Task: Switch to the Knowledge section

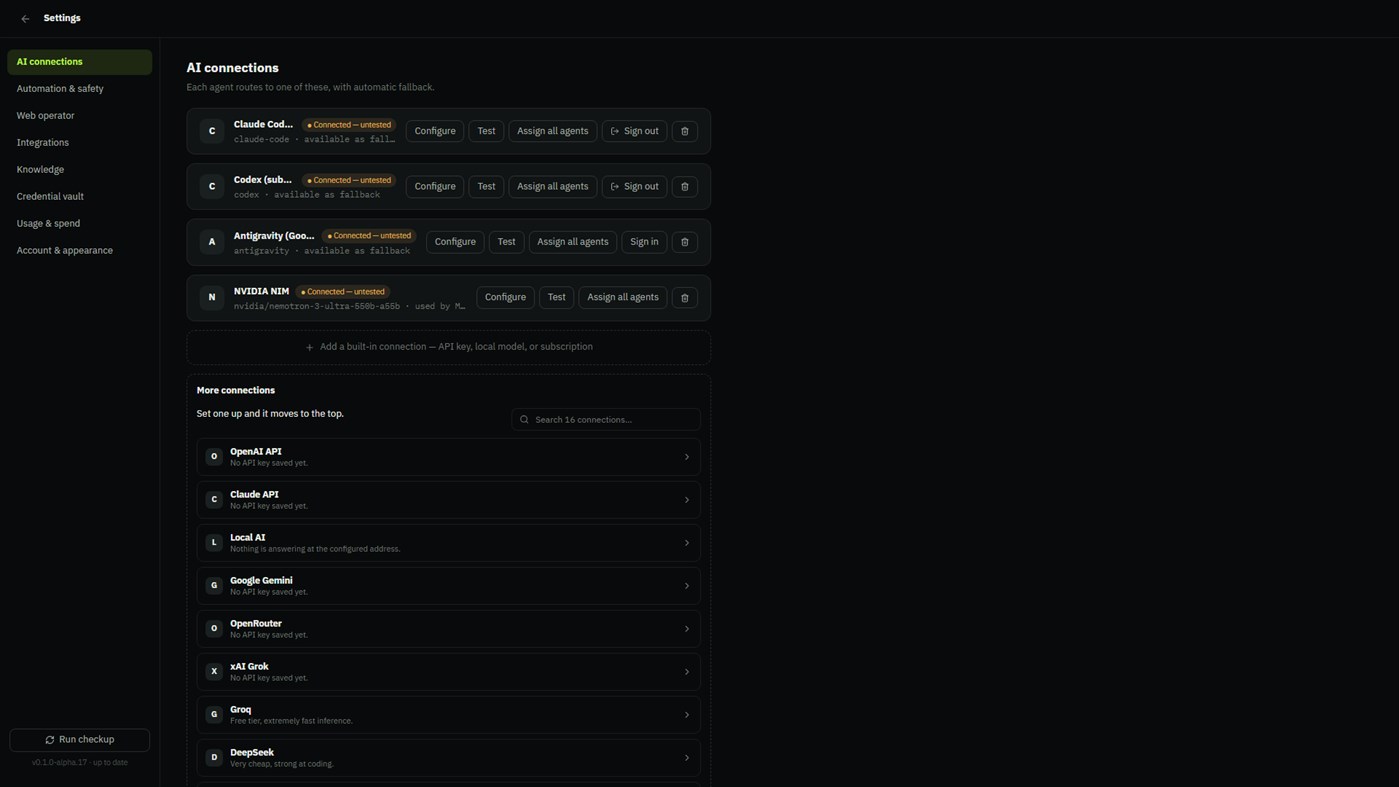Action: (80, 170)
